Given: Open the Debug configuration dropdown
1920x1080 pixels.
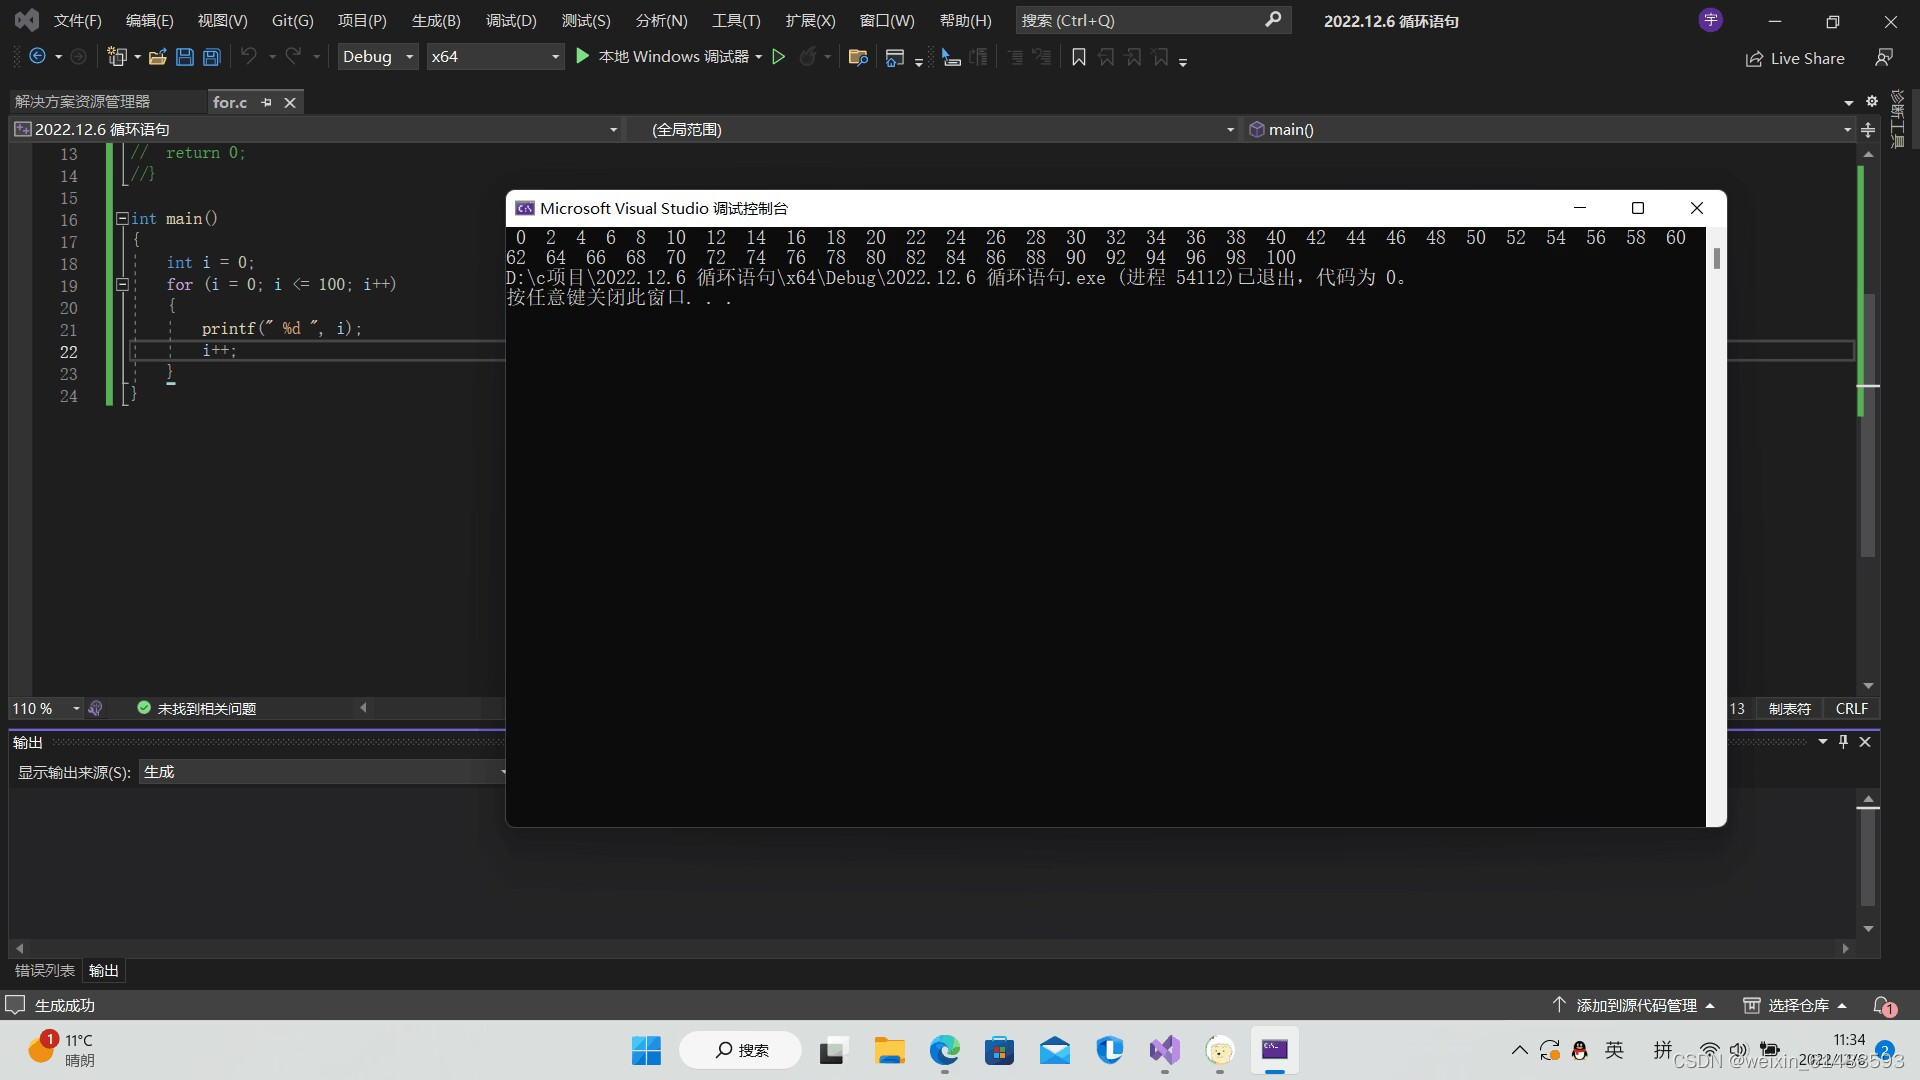Looking at the screenshot, I should coord(377,57).
